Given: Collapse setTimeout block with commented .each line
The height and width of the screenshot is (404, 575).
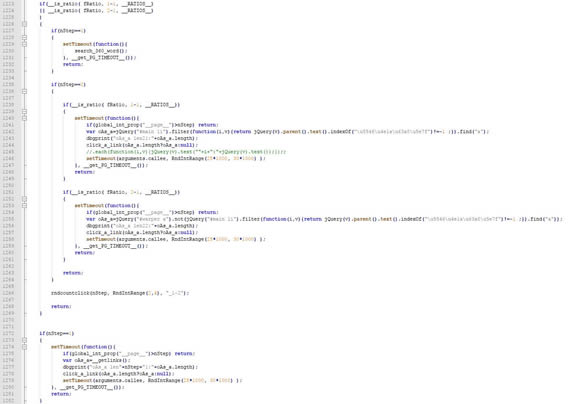Looking at the screenshot, I should pyautogui.click(x=24, y=118).
